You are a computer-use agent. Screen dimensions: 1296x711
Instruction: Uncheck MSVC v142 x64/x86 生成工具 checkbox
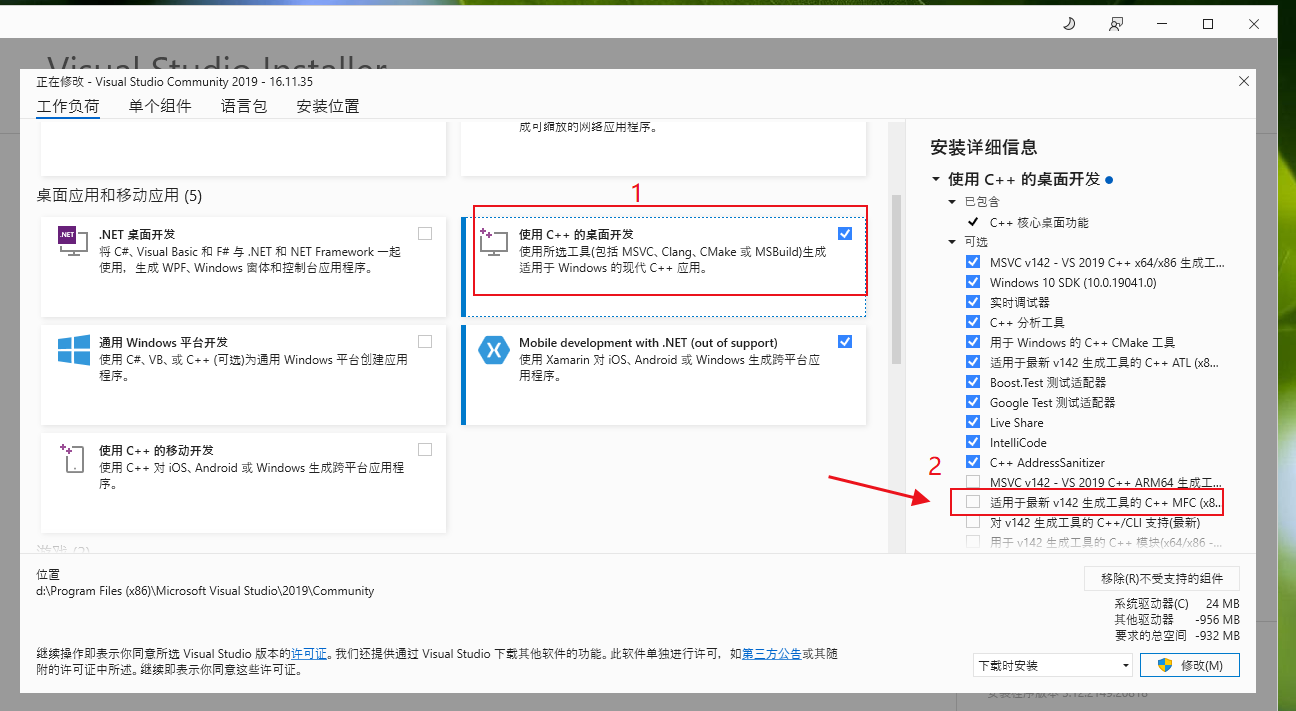(973, 262)
